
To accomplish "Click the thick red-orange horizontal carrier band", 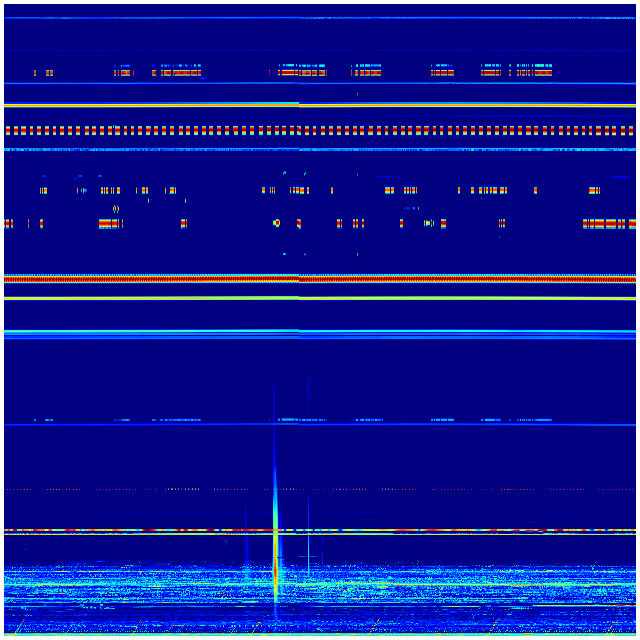I will click(320, 279).
